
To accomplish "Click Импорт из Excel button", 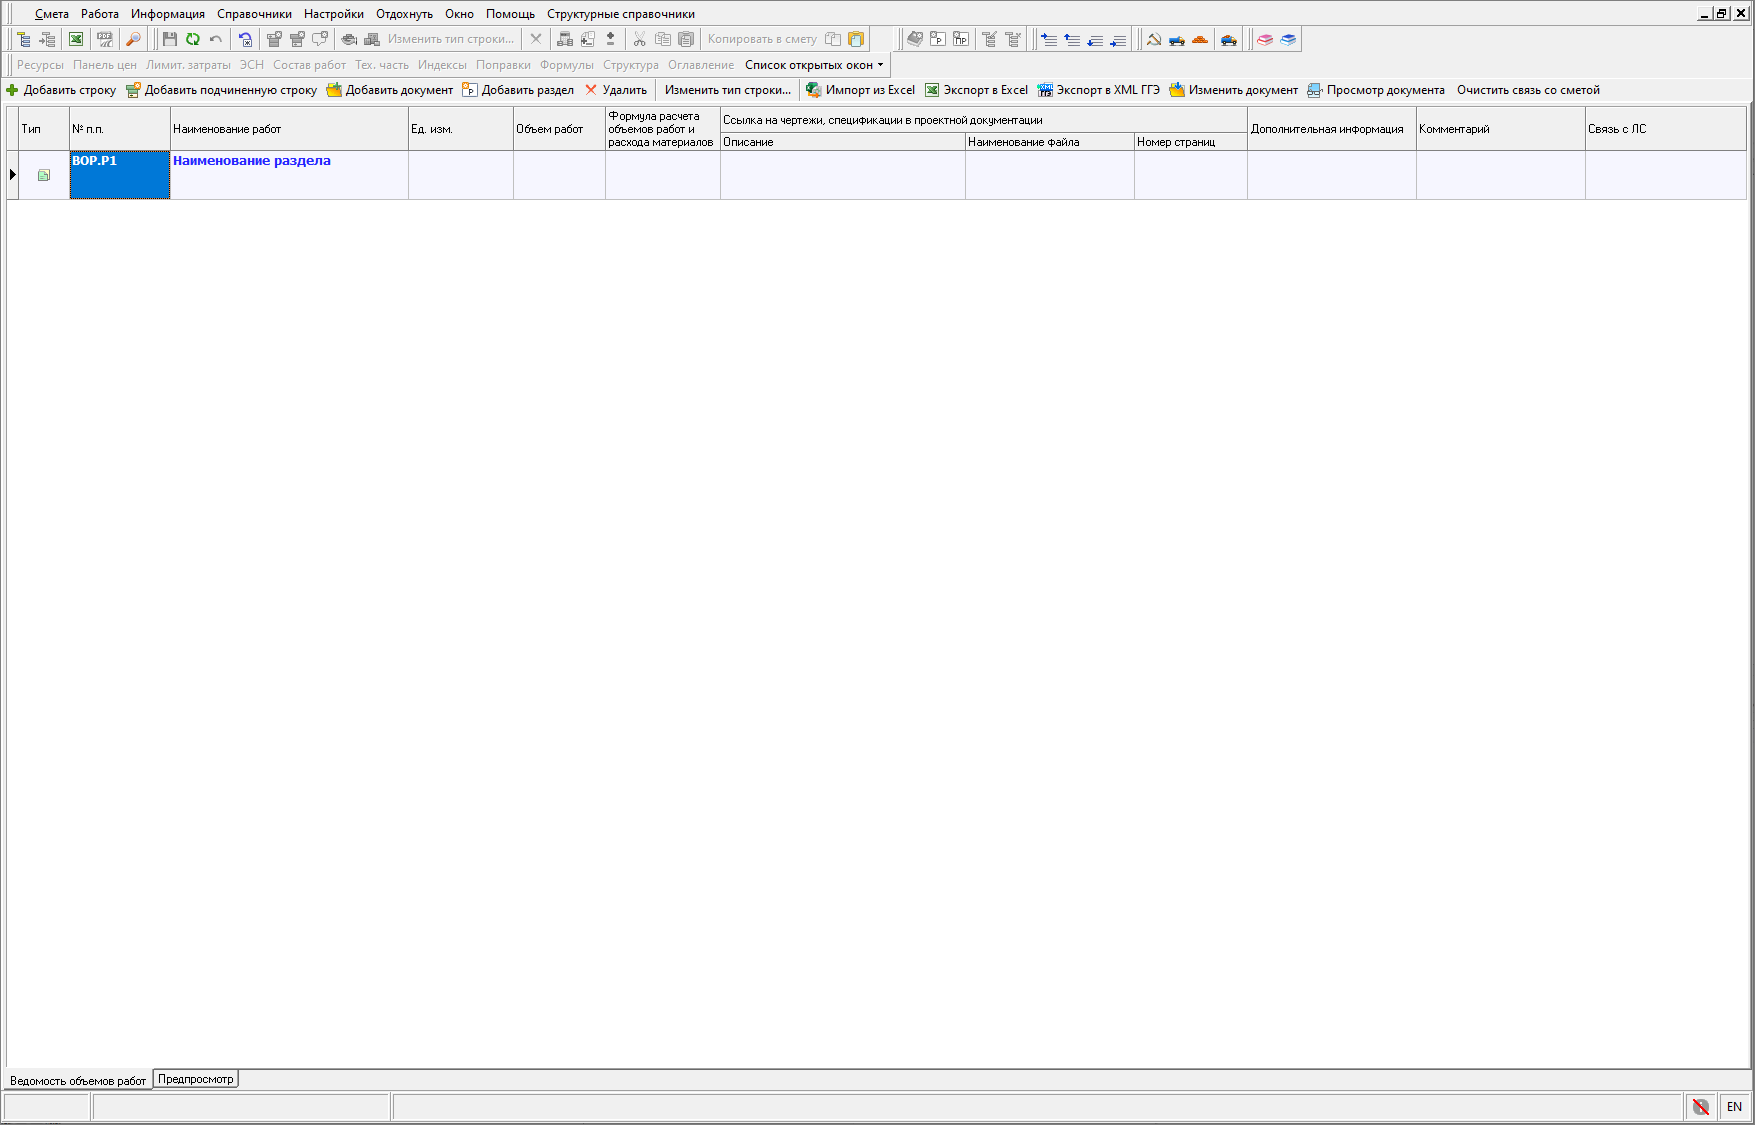I will [x=861, y=90].
